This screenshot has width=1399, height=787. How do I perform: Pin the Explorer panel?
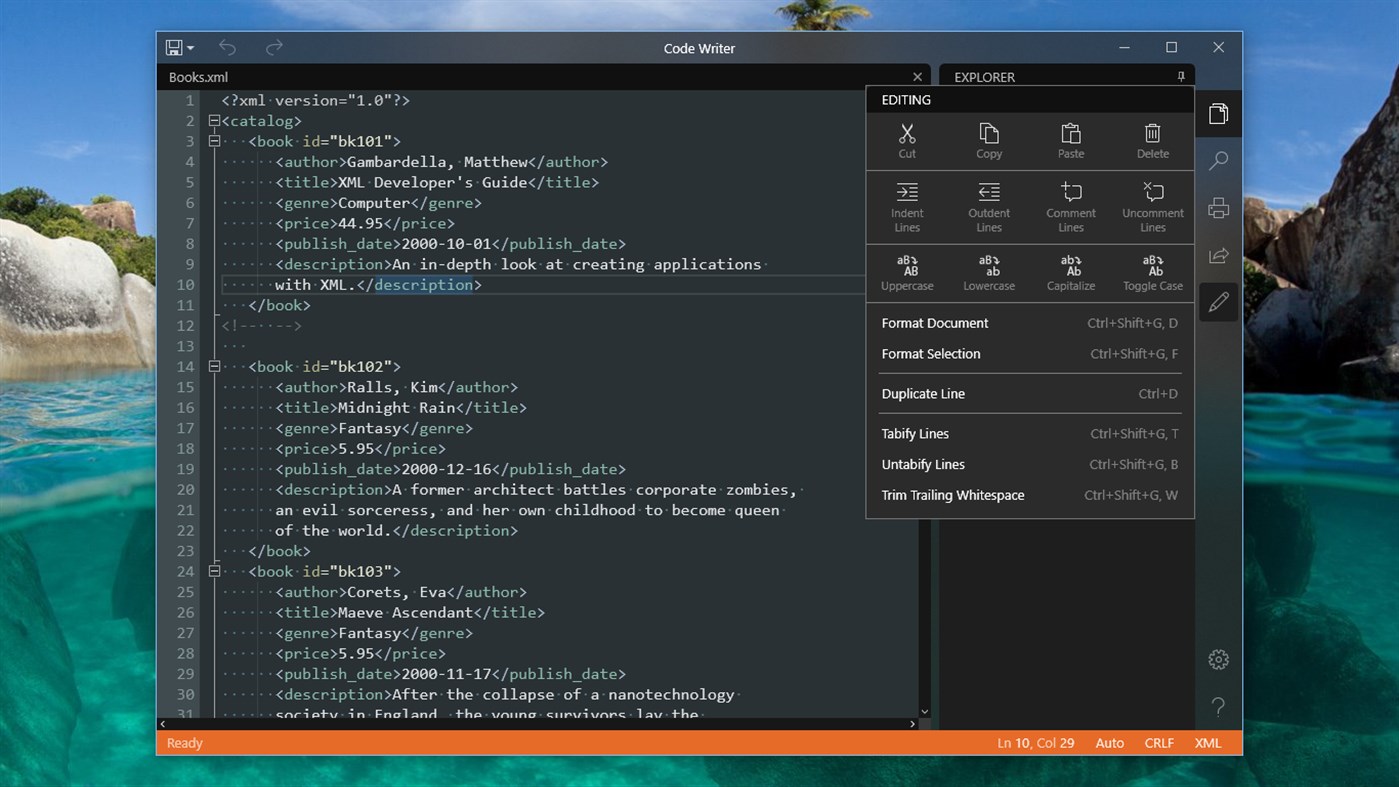[1181, 77]
